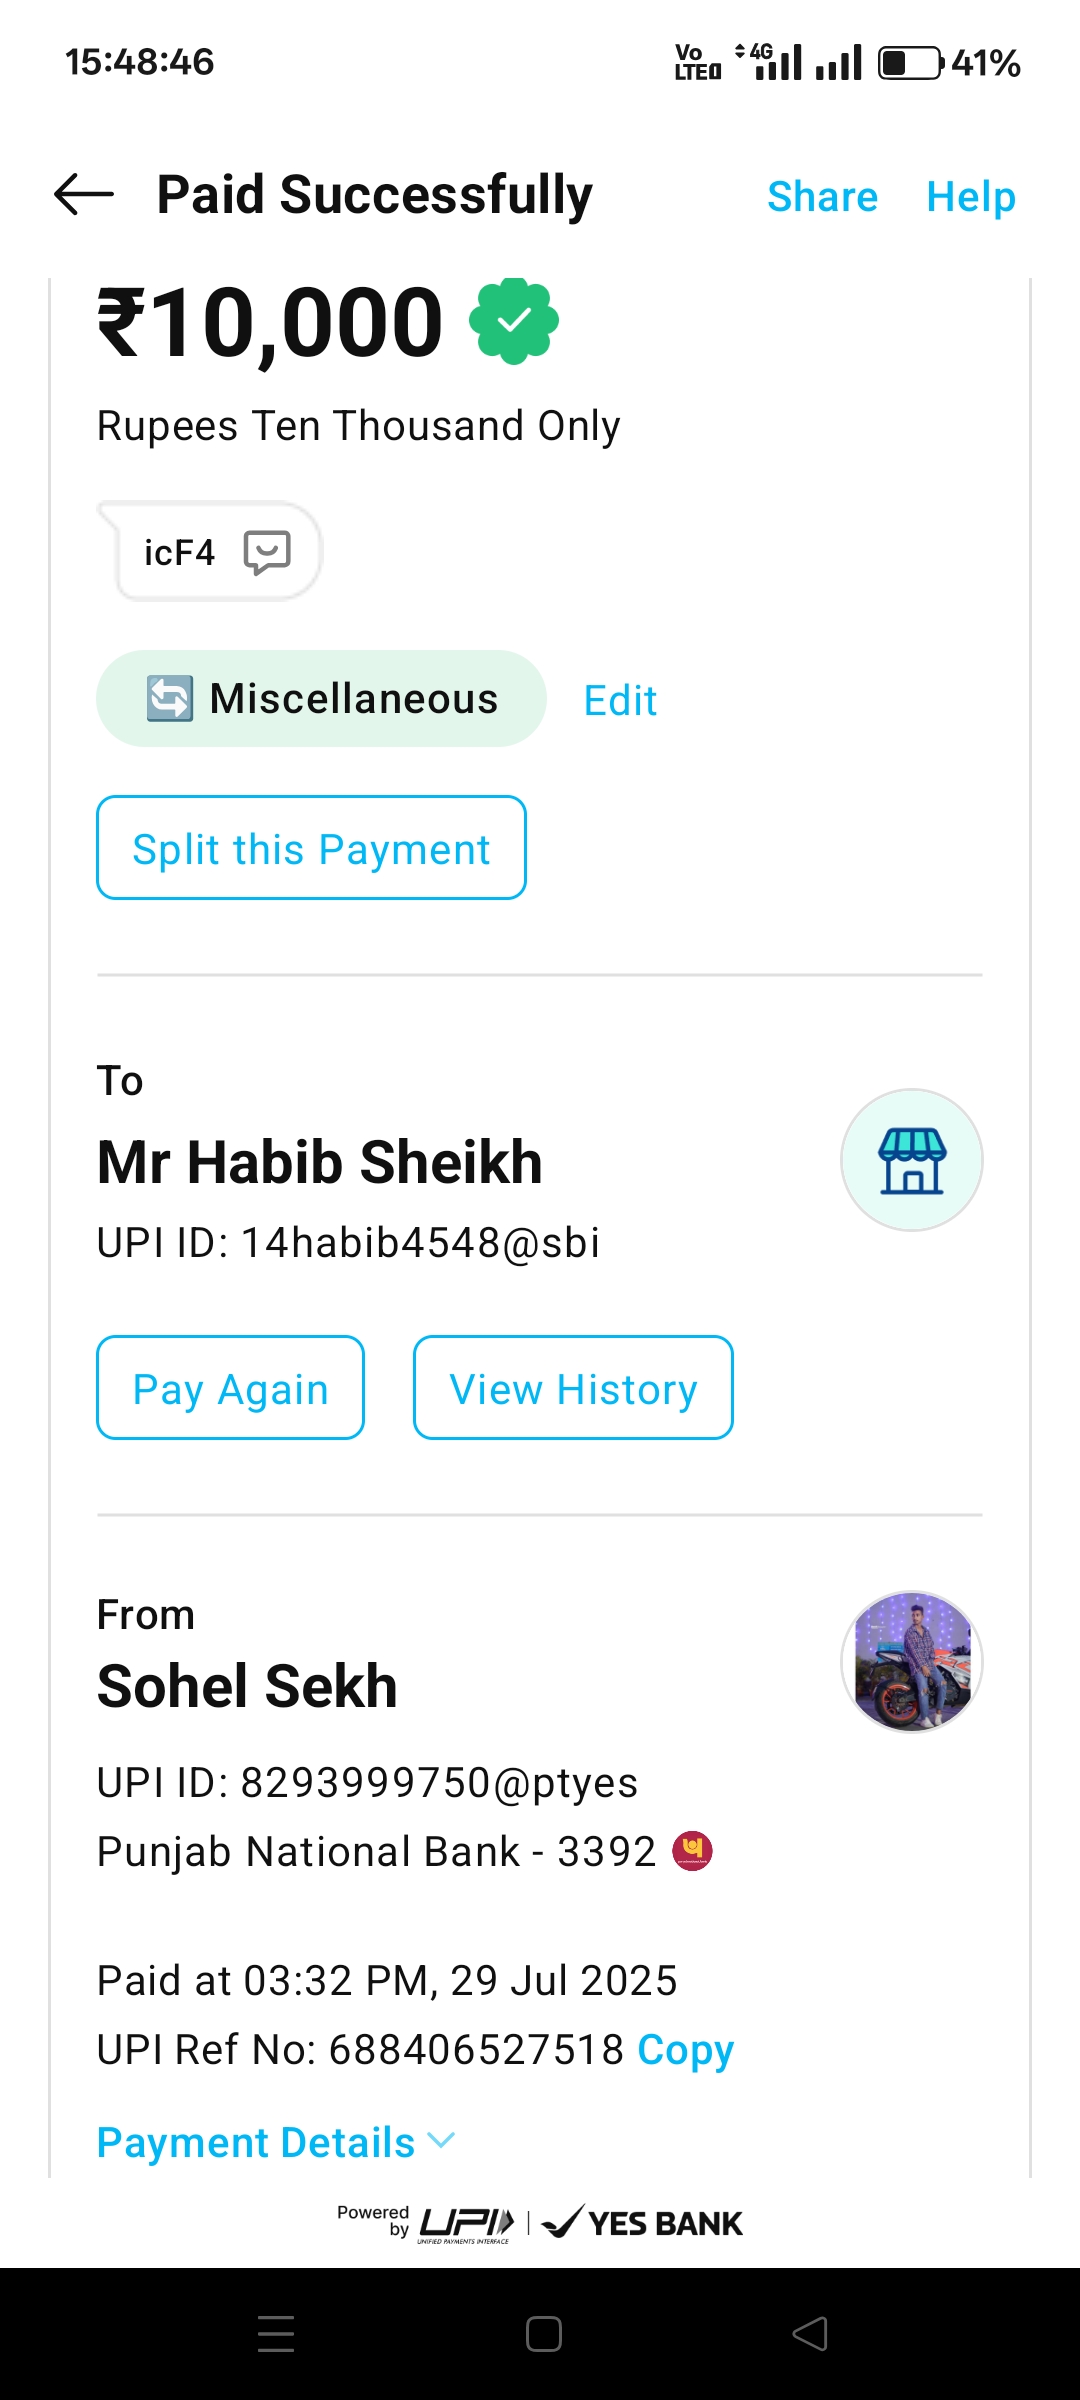Viewport: 1080px width, 2400px height.
Task: Open the Android recent apps menu icon
Action: (x=276, y=2334)
